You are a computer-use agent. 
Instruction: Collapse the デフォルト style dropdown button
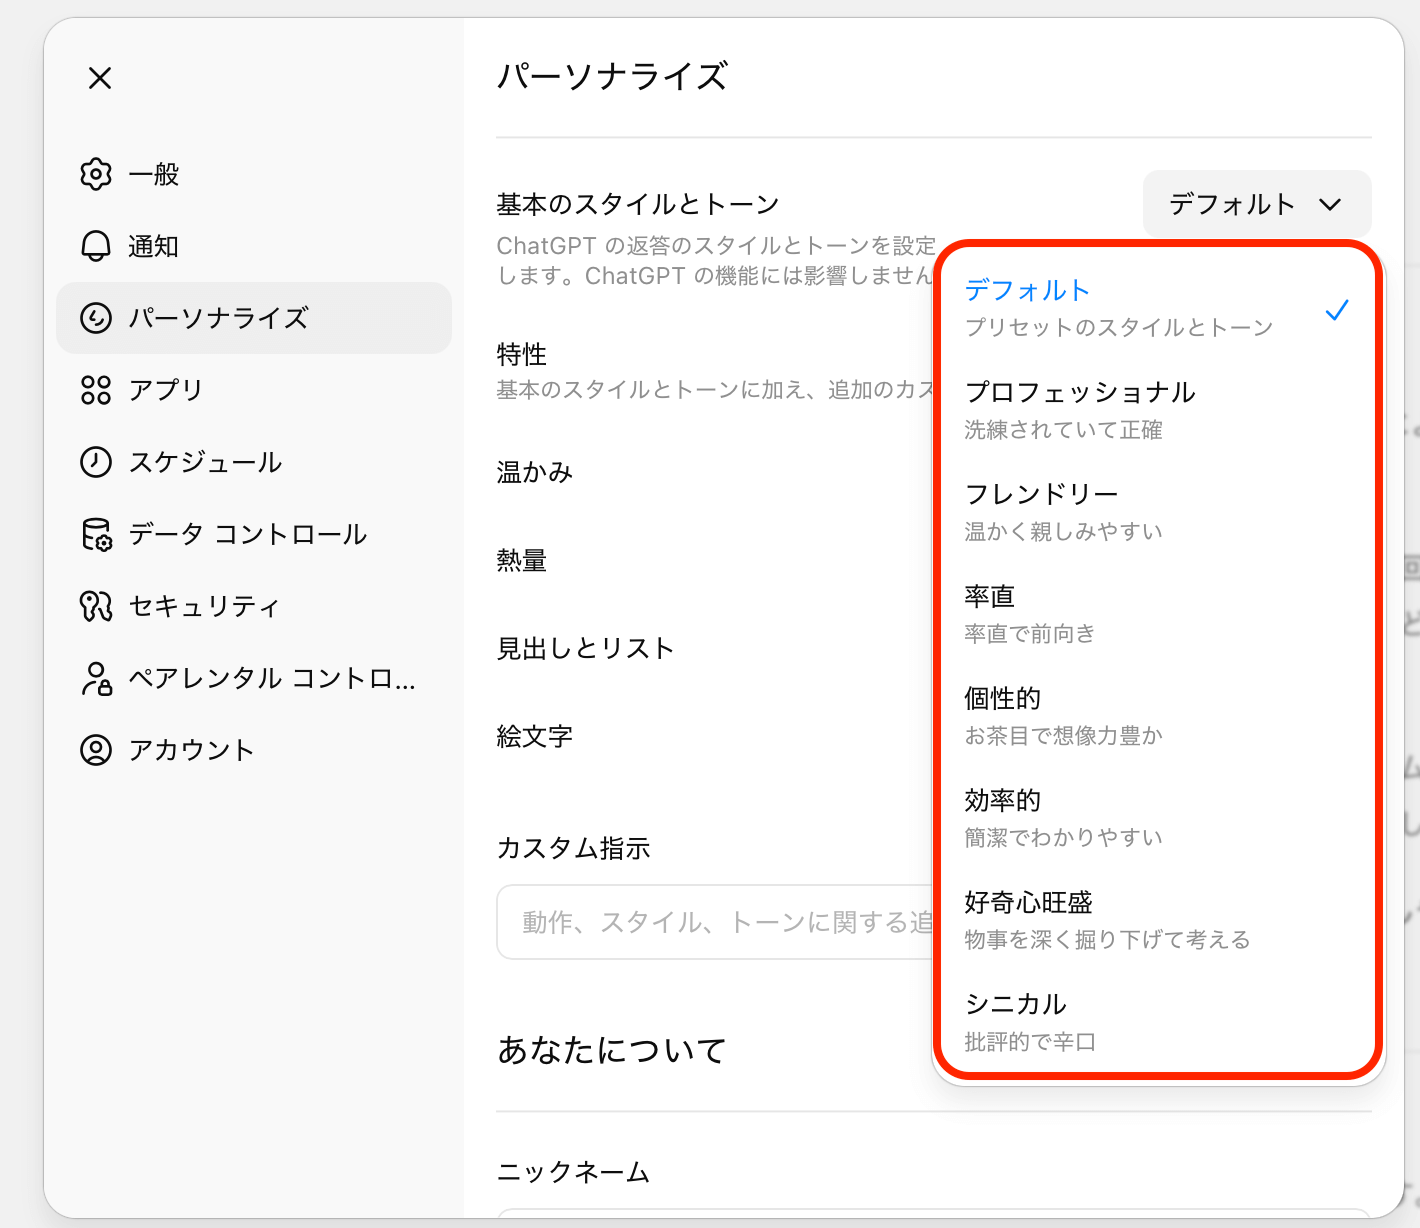coord(1256,204)
